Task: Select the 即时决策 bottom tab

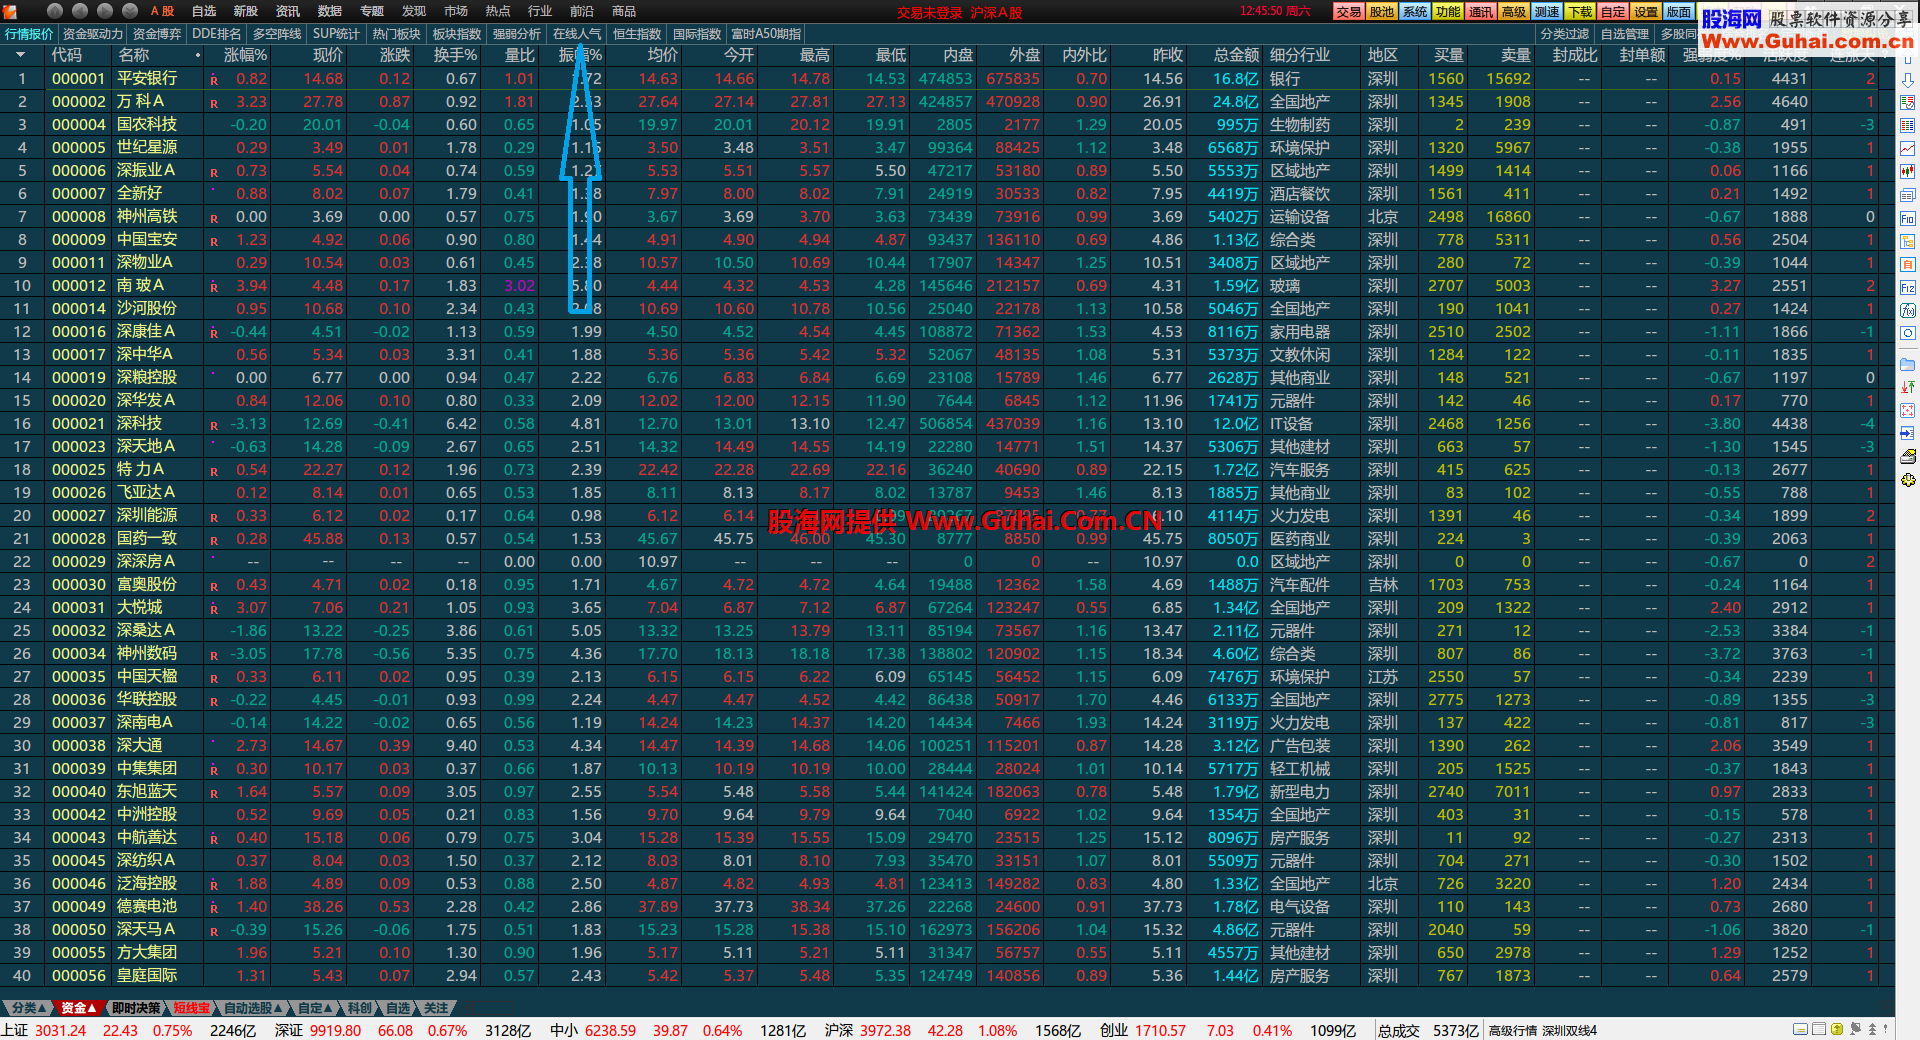Action: 136,1008
